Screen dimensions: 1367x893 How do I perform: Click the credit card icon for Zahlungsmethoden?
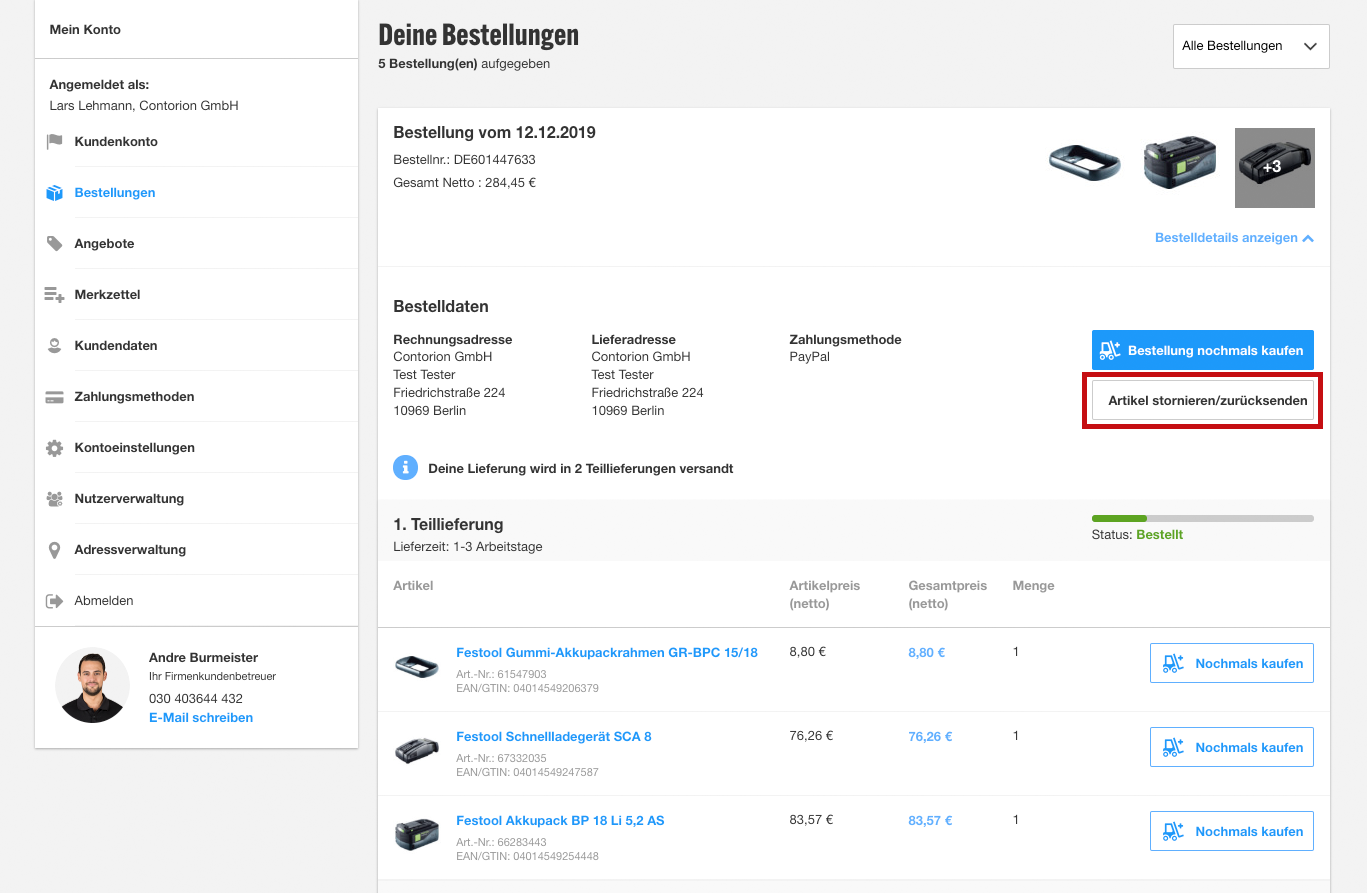click(54, 397)
